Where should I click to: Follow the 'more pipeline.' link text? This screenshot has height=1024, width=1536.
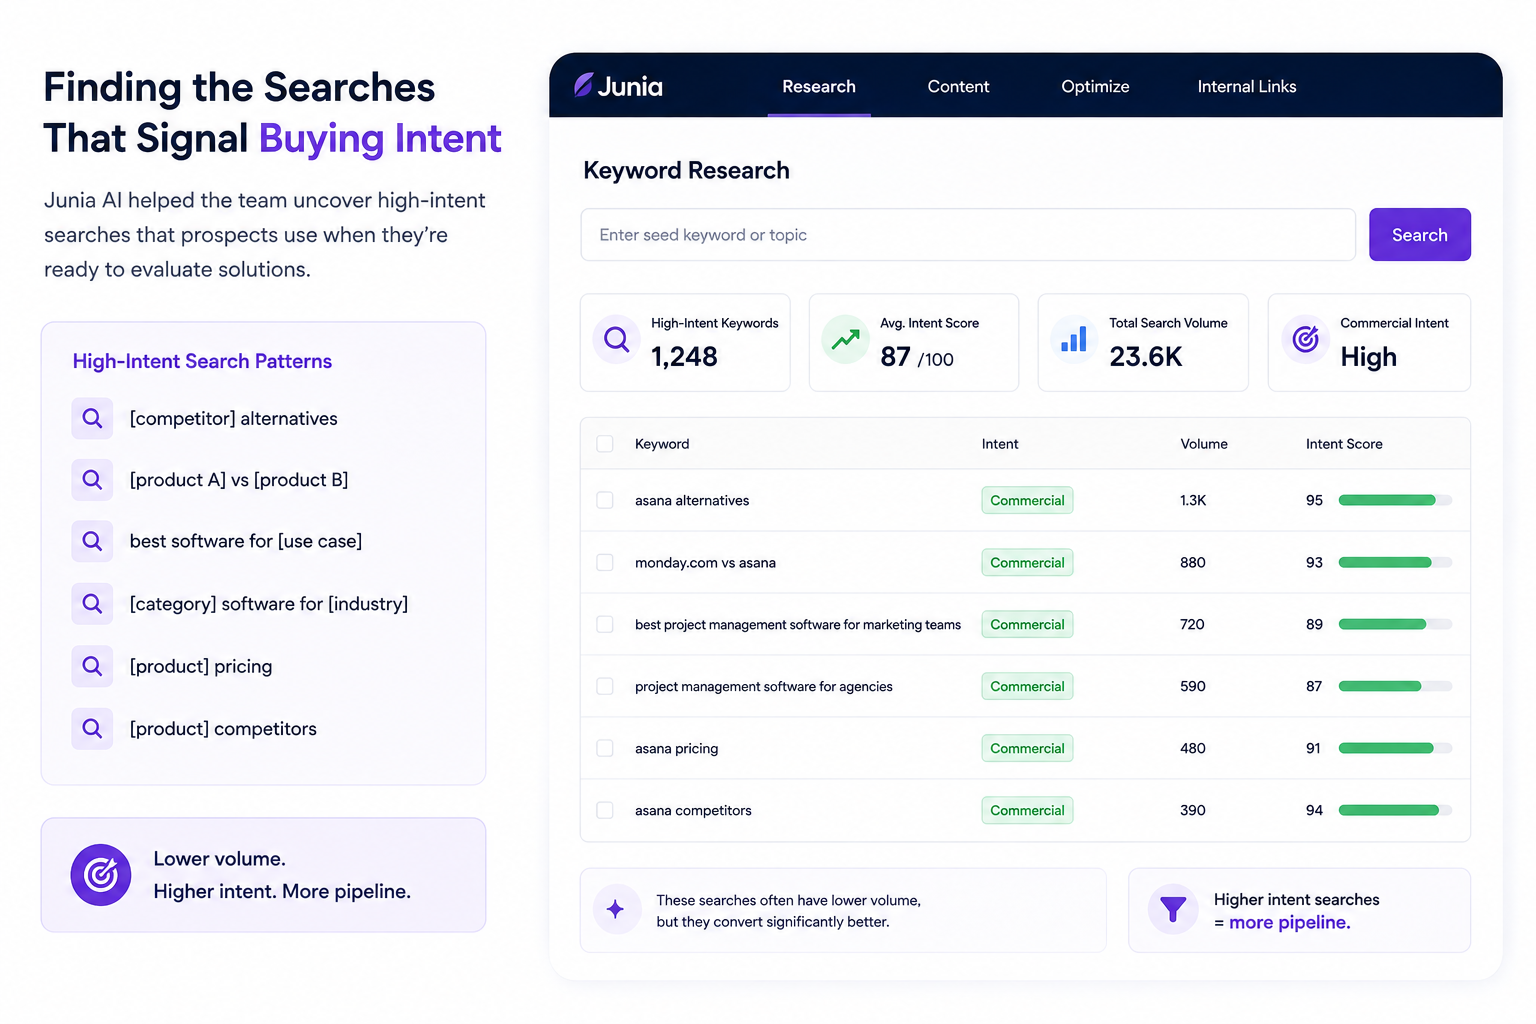pyautogui.click(x=1290, y=922)
